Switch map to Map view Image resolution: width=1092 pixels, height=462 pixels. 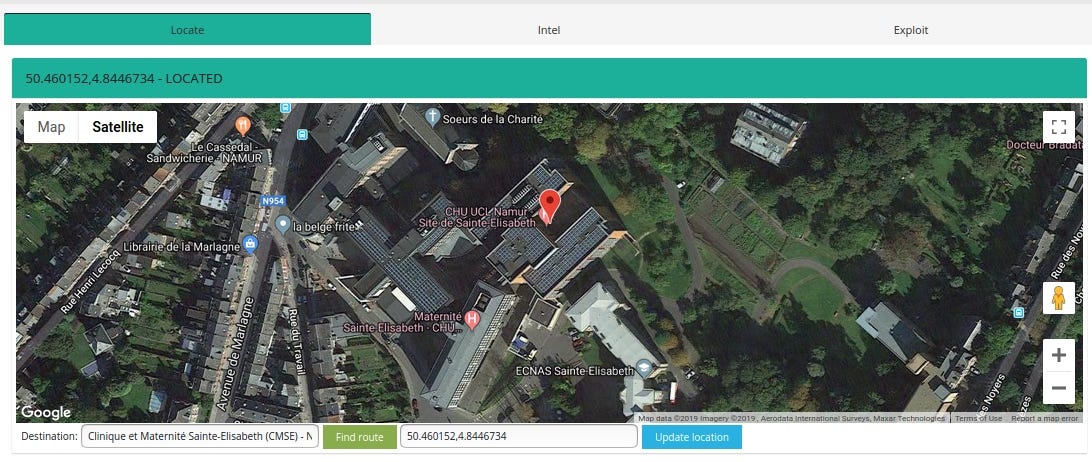[x=52, y=127]
